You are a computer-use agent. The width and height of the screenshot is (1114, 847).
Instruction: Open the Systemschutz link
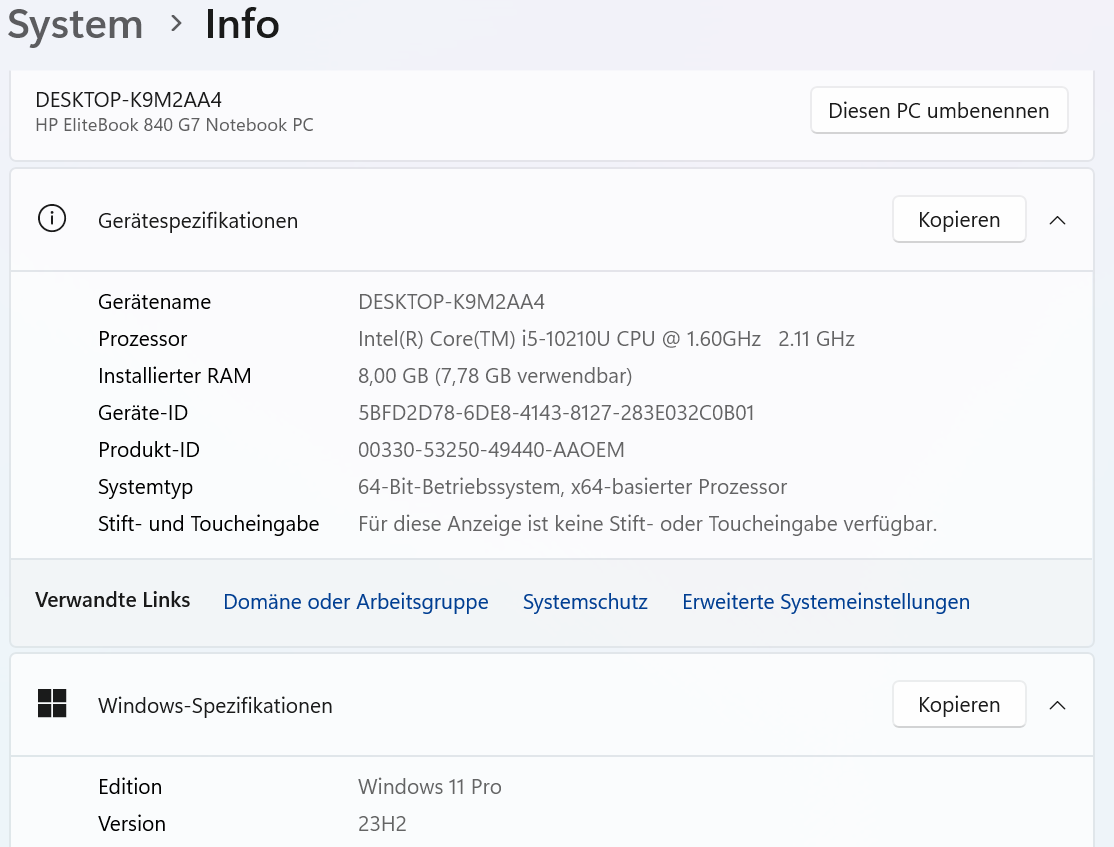(585, 602)
